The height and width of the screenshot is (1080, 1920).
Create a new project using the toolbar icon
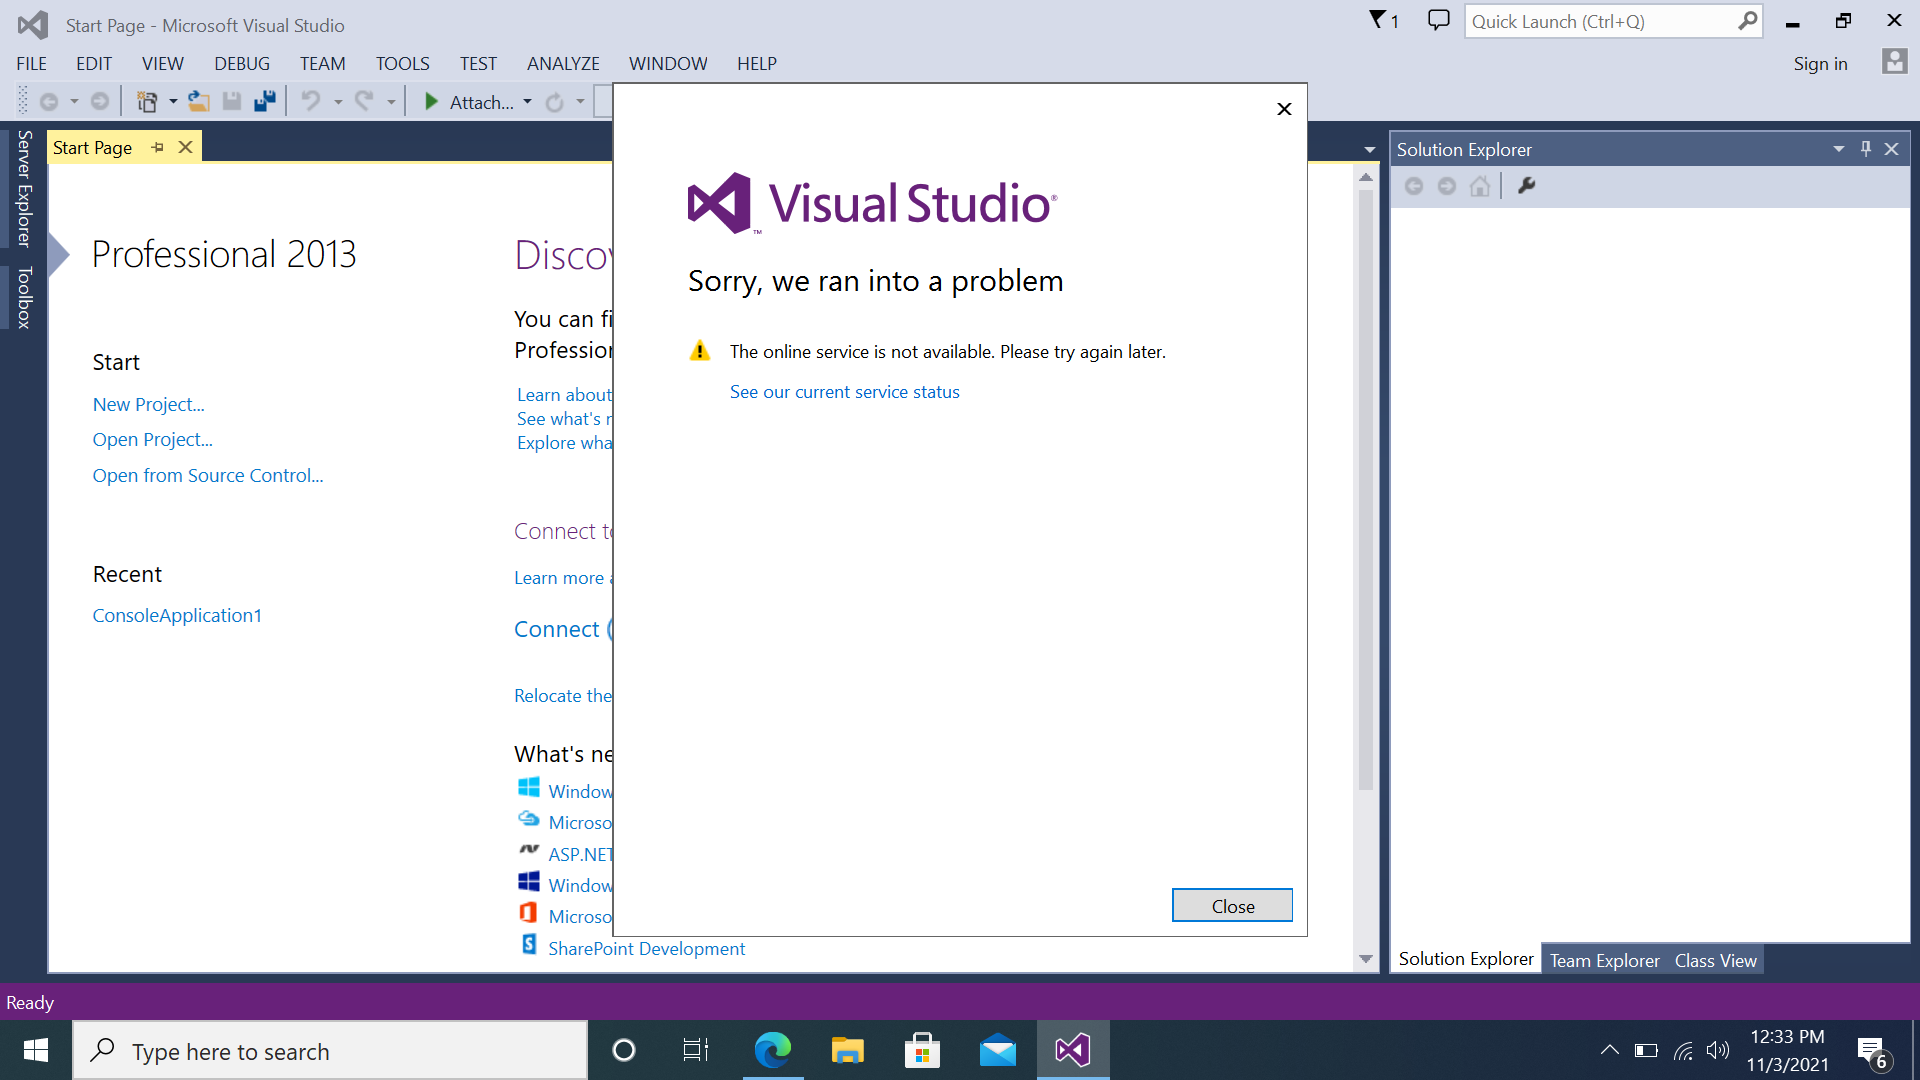pyautogui.click(x=148, y=100)
